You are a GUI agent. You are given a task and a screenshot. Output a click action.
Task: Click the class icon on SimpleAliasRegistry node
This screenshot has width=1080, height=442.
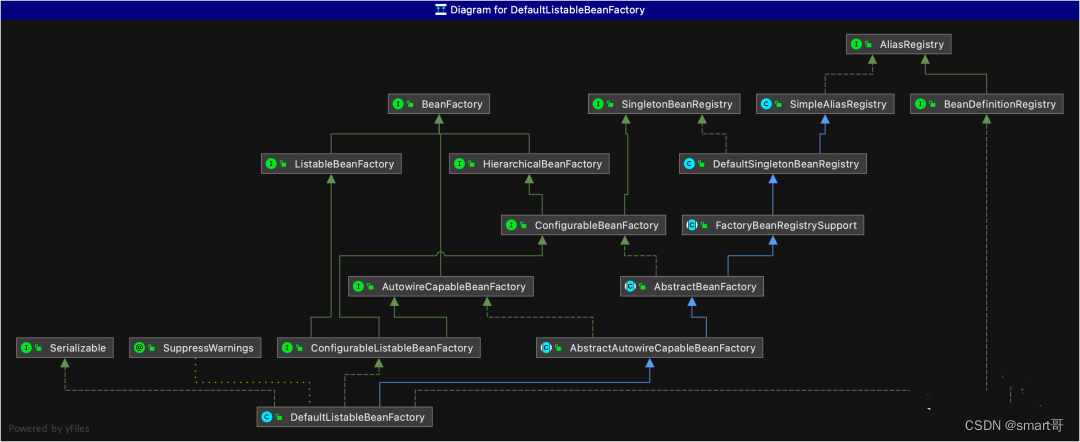click(x=766, y=105)
